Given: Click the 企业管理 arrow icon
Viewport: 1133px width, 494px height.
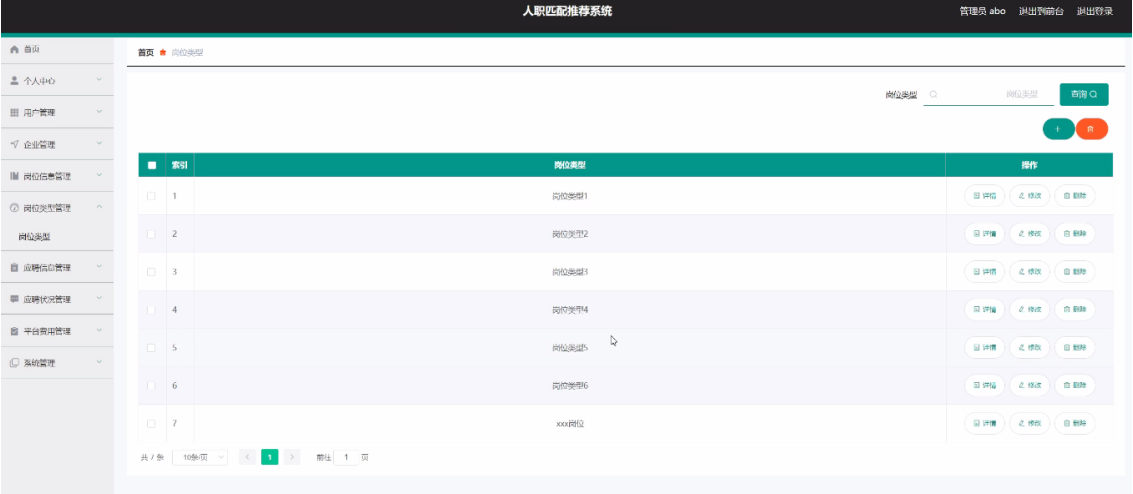Looking at the screenshot, I should click(x=14, y=144).
